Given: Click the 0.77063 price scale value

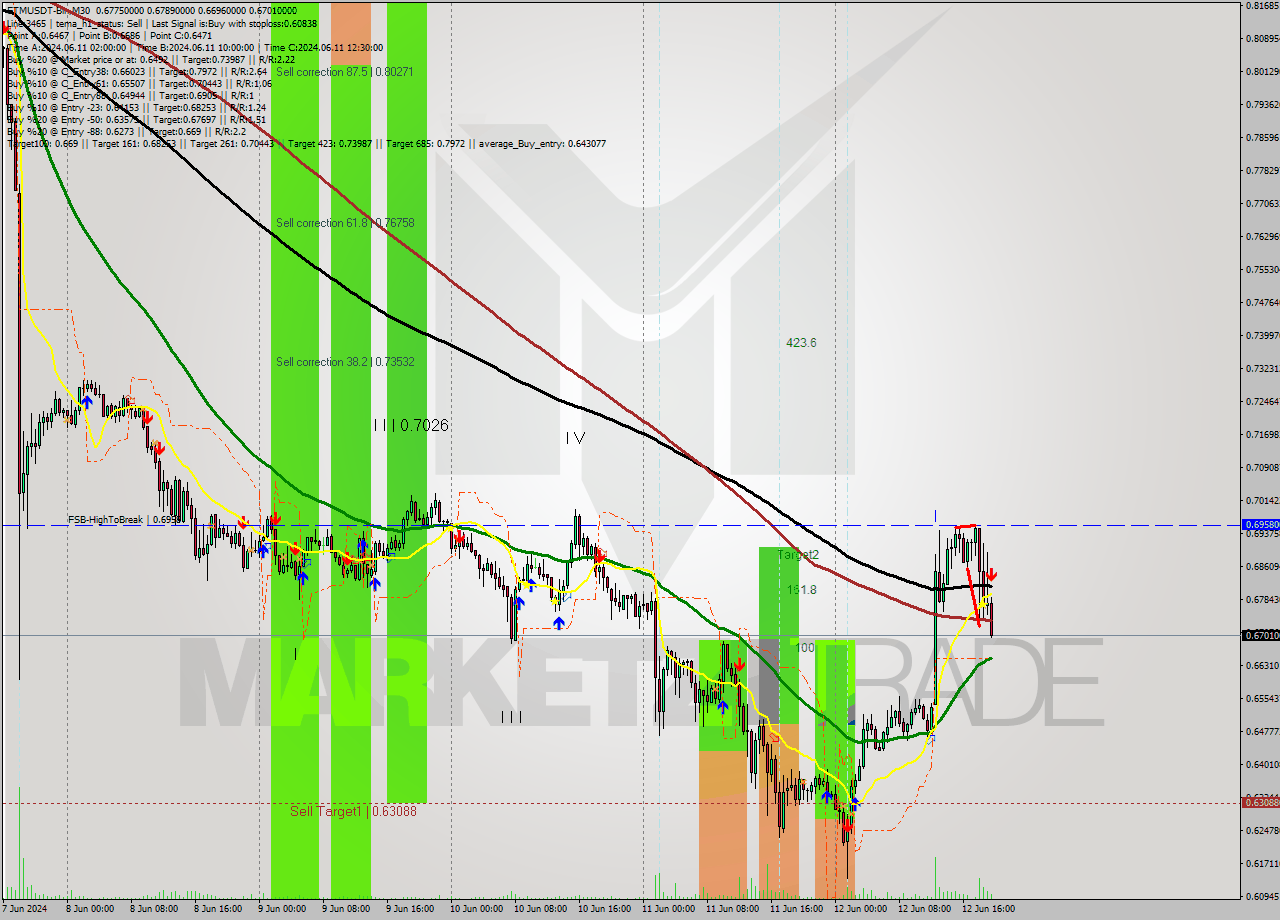Looking at the screenshot, I should click(x=1261, y=204).
